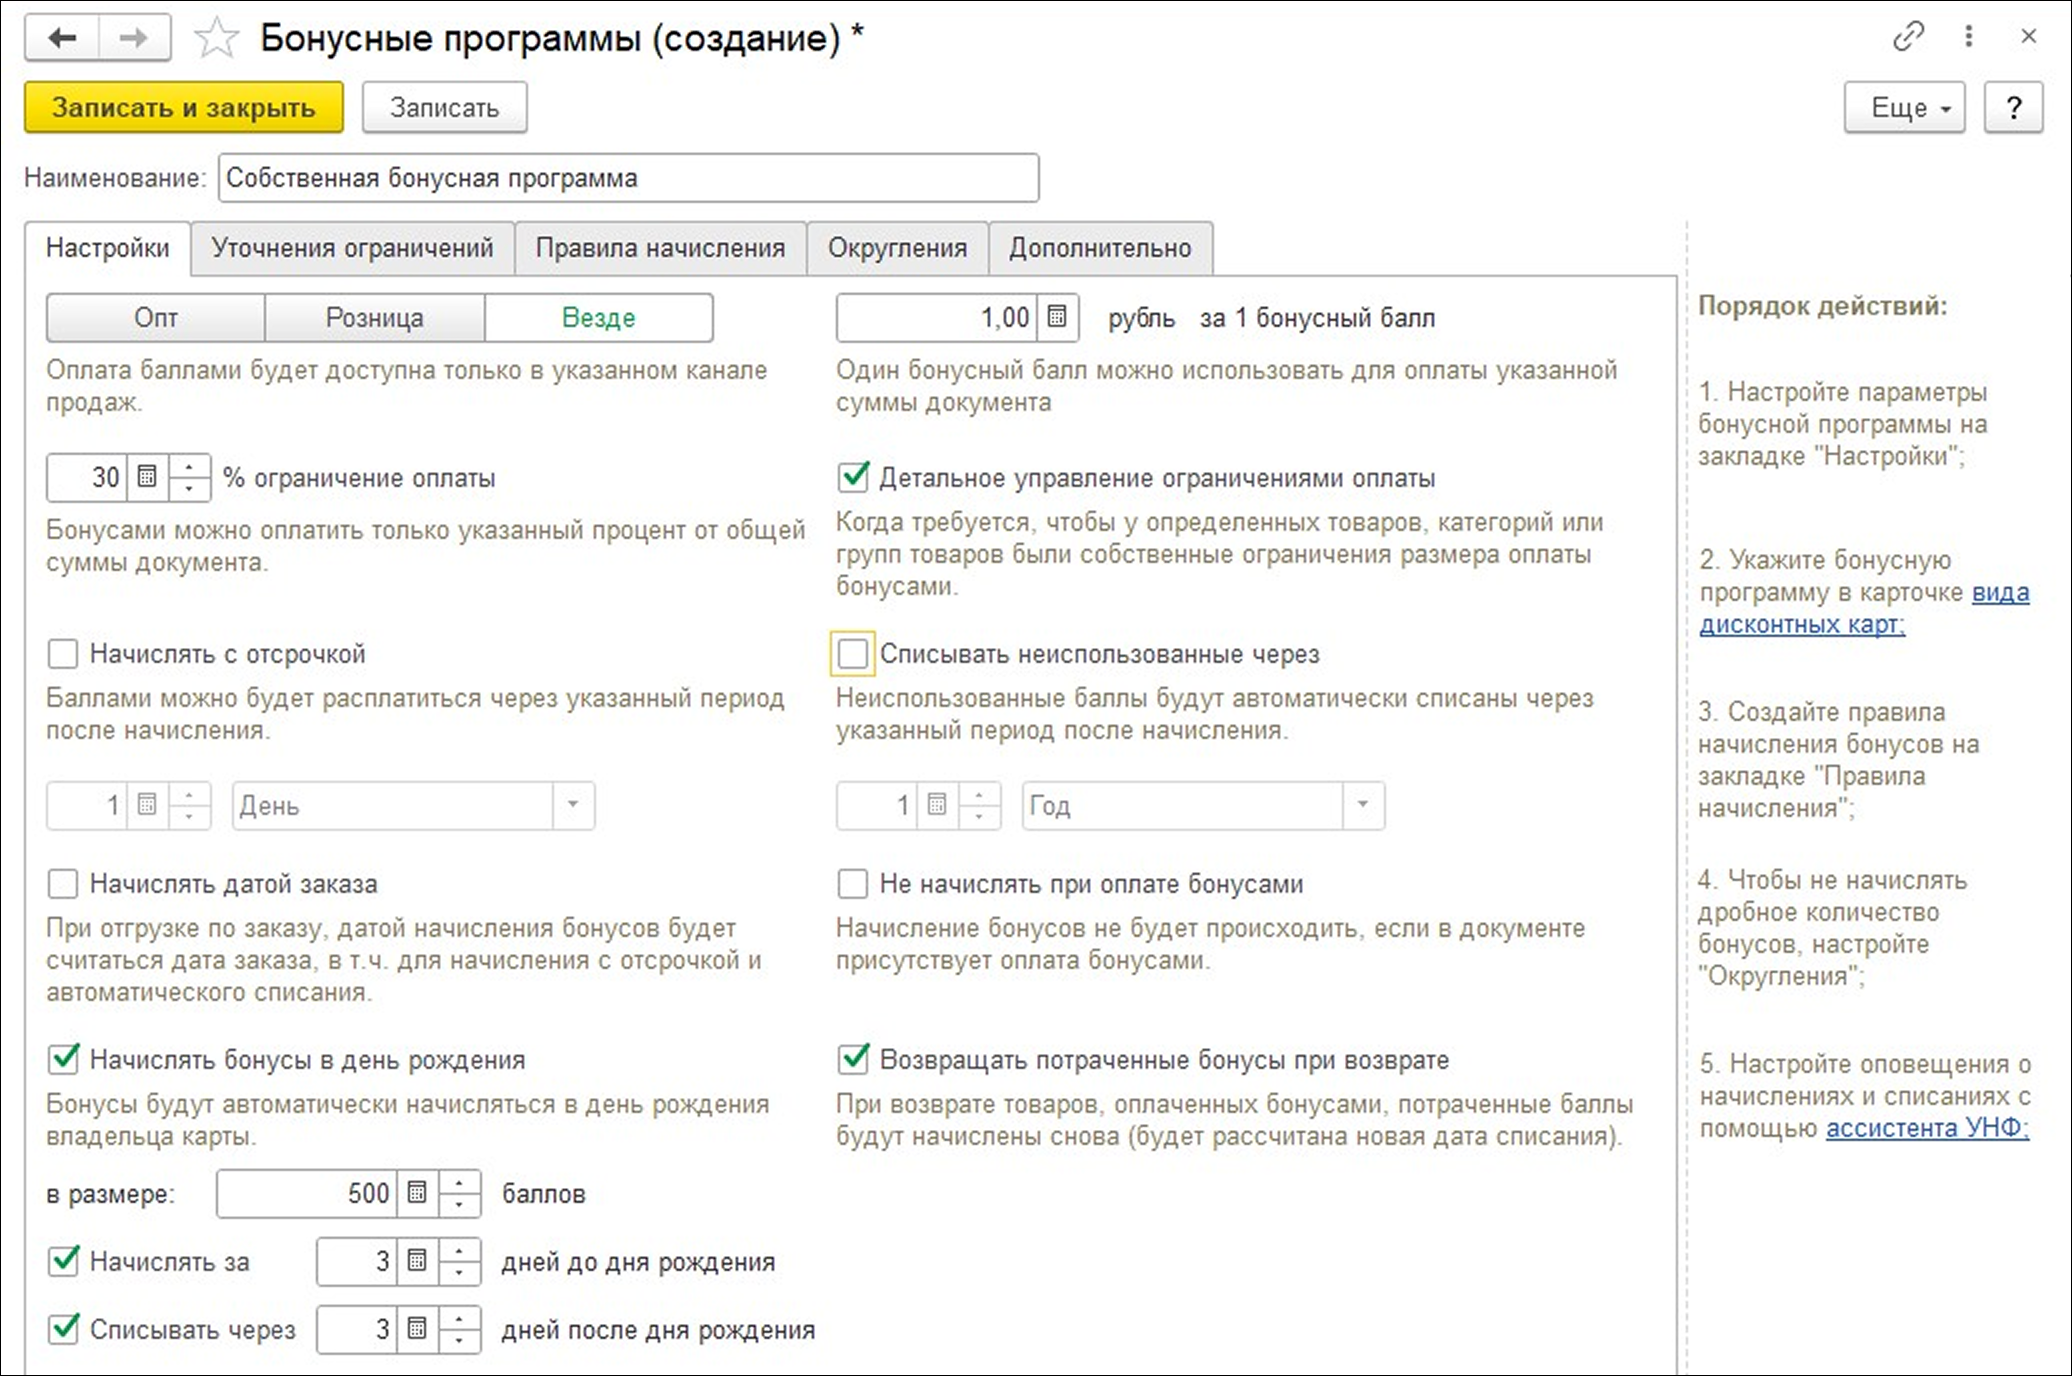Expand the 'День' period dropdown

coord(573,805)
